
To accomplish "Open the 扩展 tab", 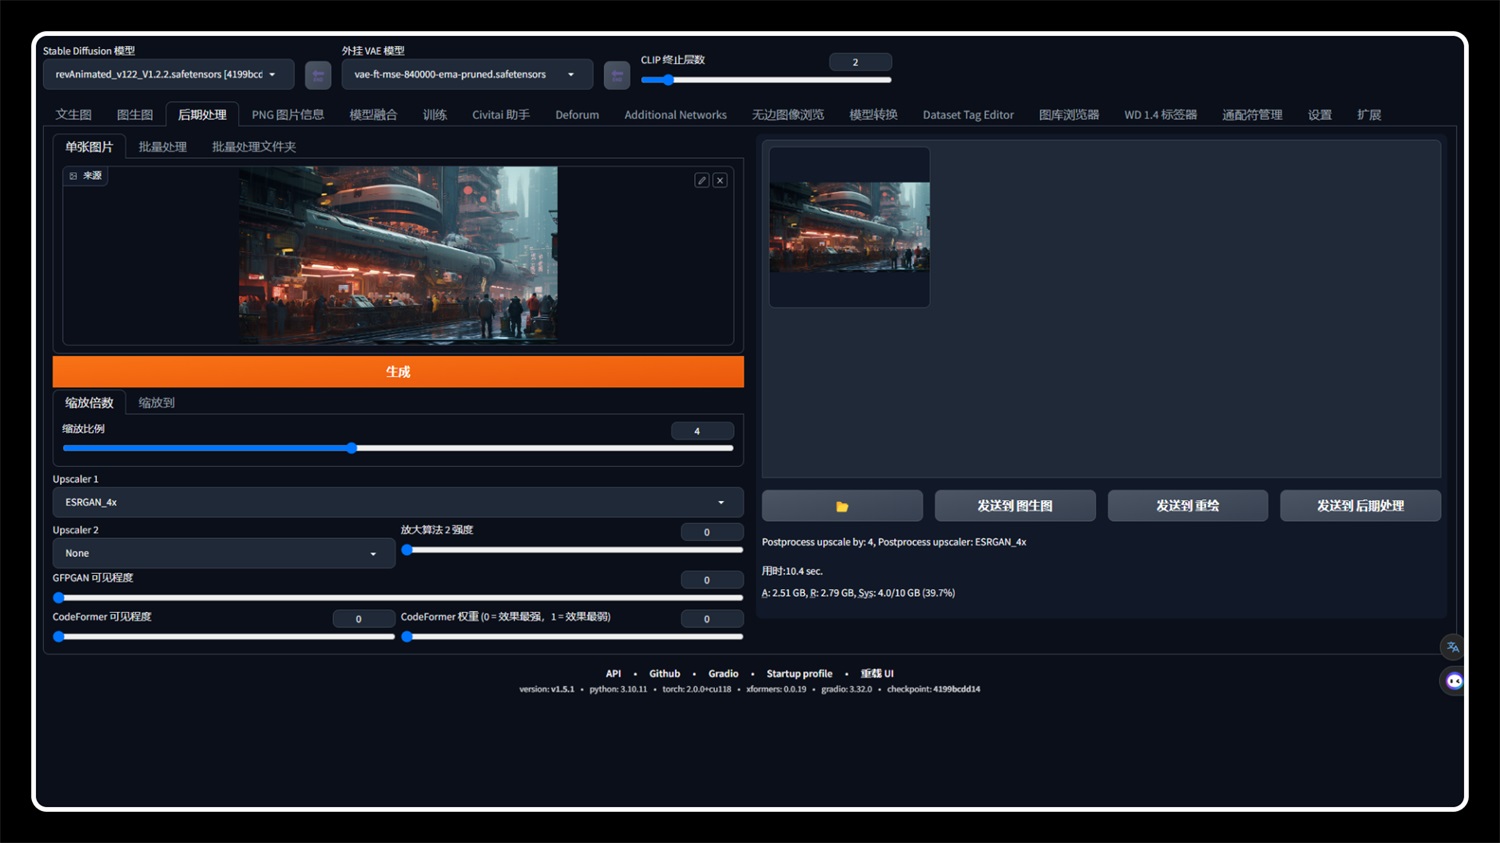I will click(x=1369, y=115).
